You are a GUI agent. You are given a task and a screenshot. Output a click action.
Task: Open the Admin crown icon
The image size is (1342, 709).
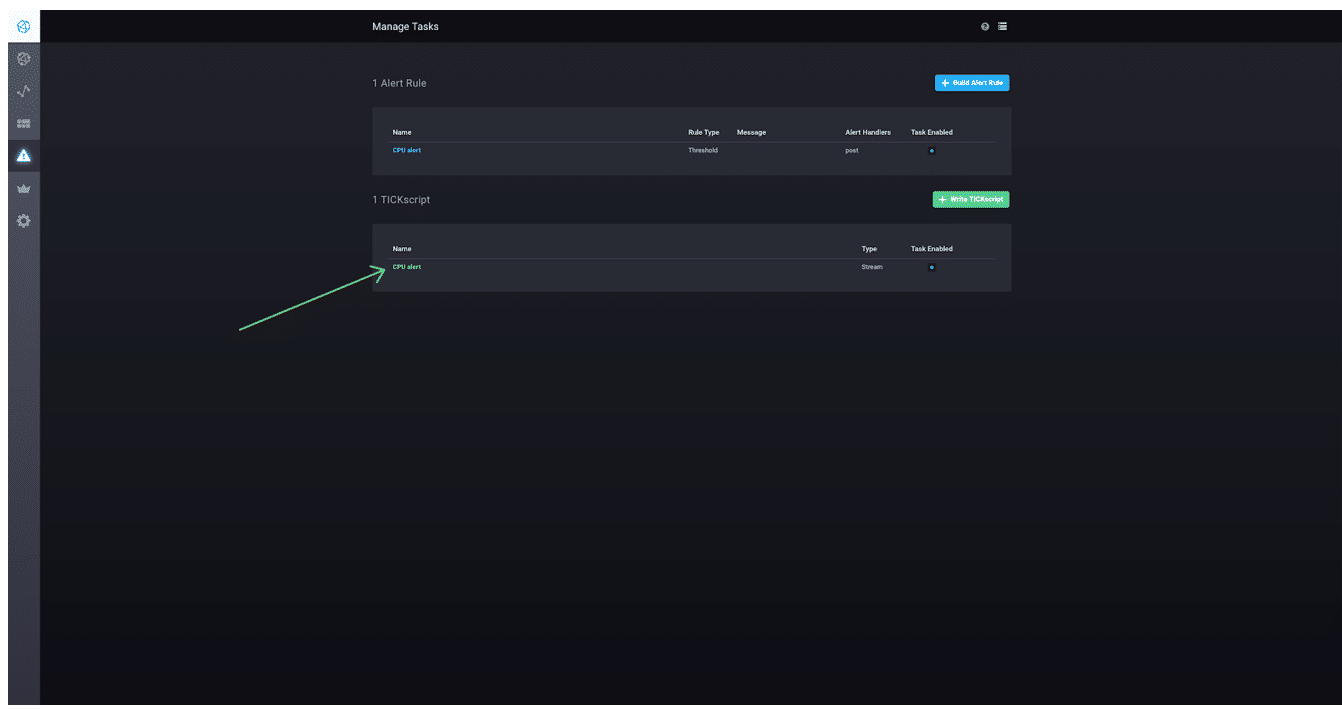[24, 188]
